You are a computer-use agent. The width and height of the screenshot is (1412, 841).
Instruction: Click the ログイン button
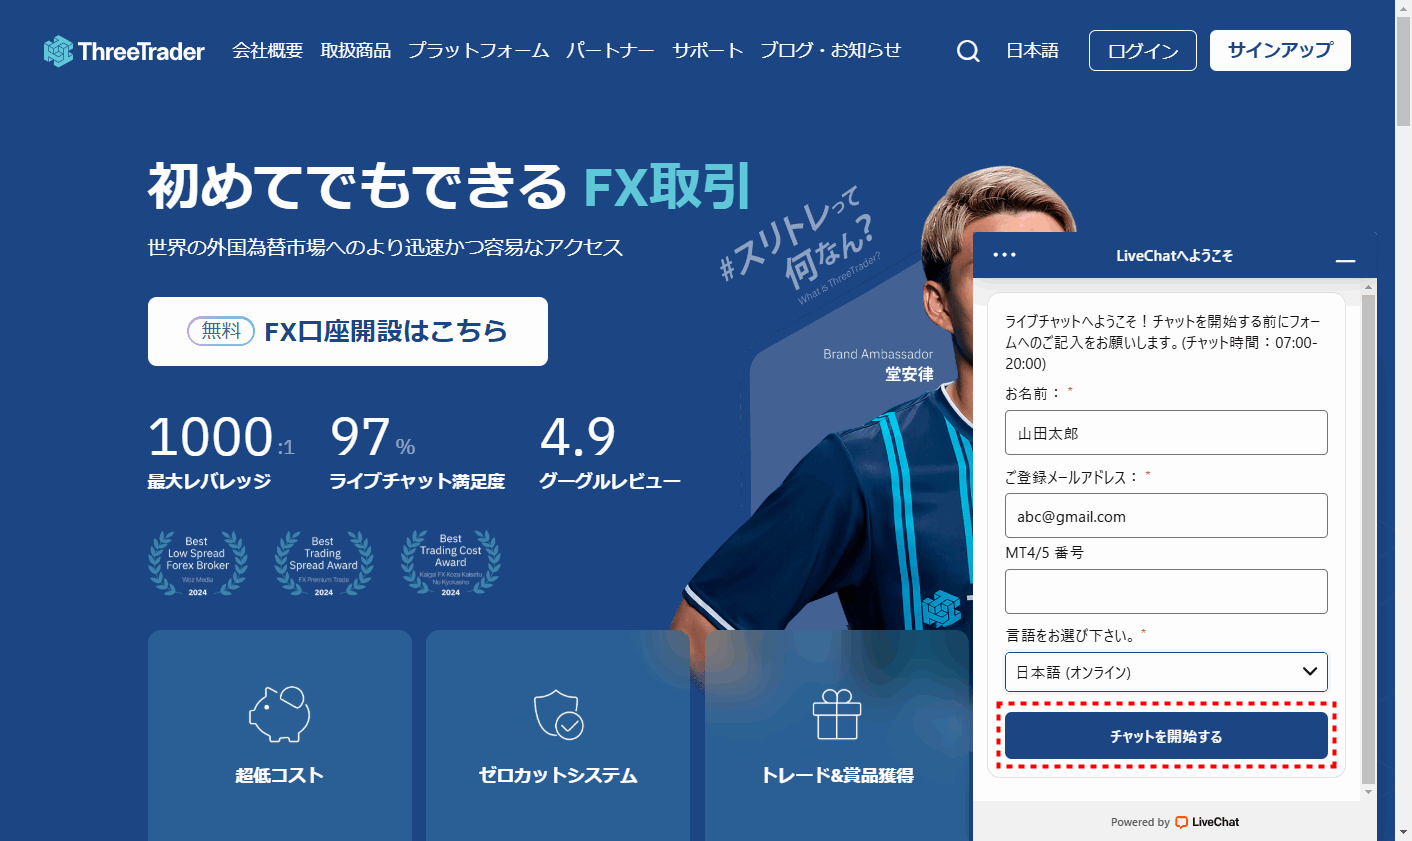[1143, 51]
